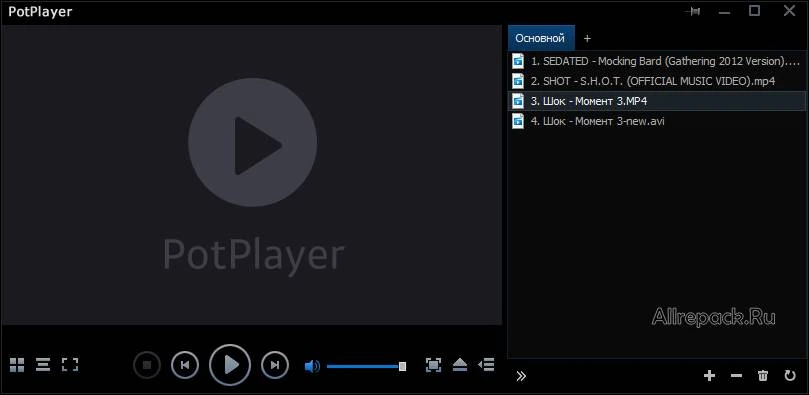The width and height of the screenshot is (809, 395).
Task: Toggle the playlist panel visibility
Action: [486, 365]
